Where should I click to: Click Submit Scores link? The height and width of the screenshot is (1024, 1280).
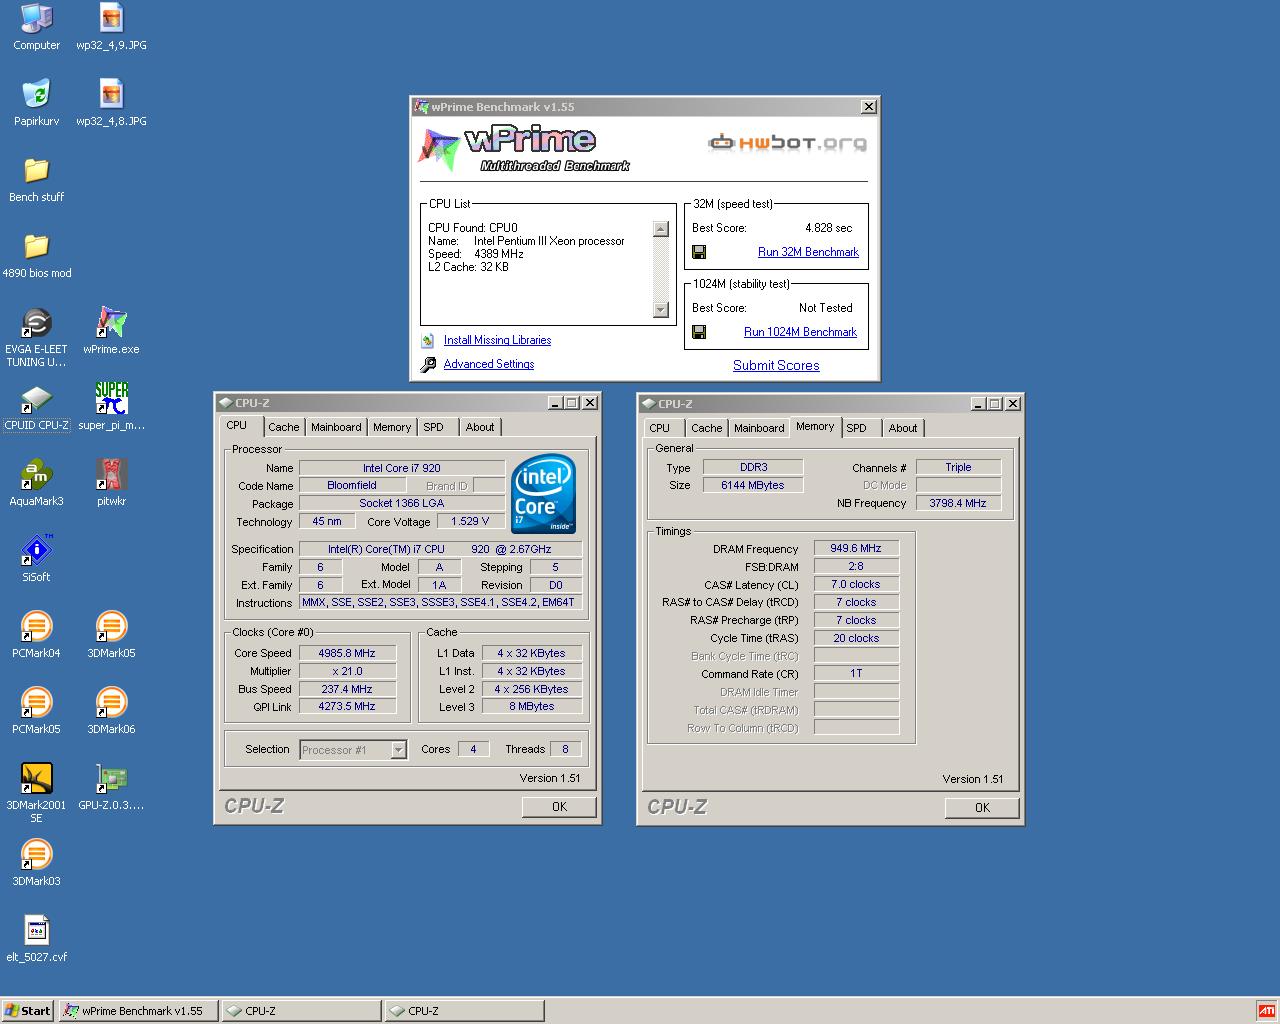pyautogui.click(x=776, y=365)
